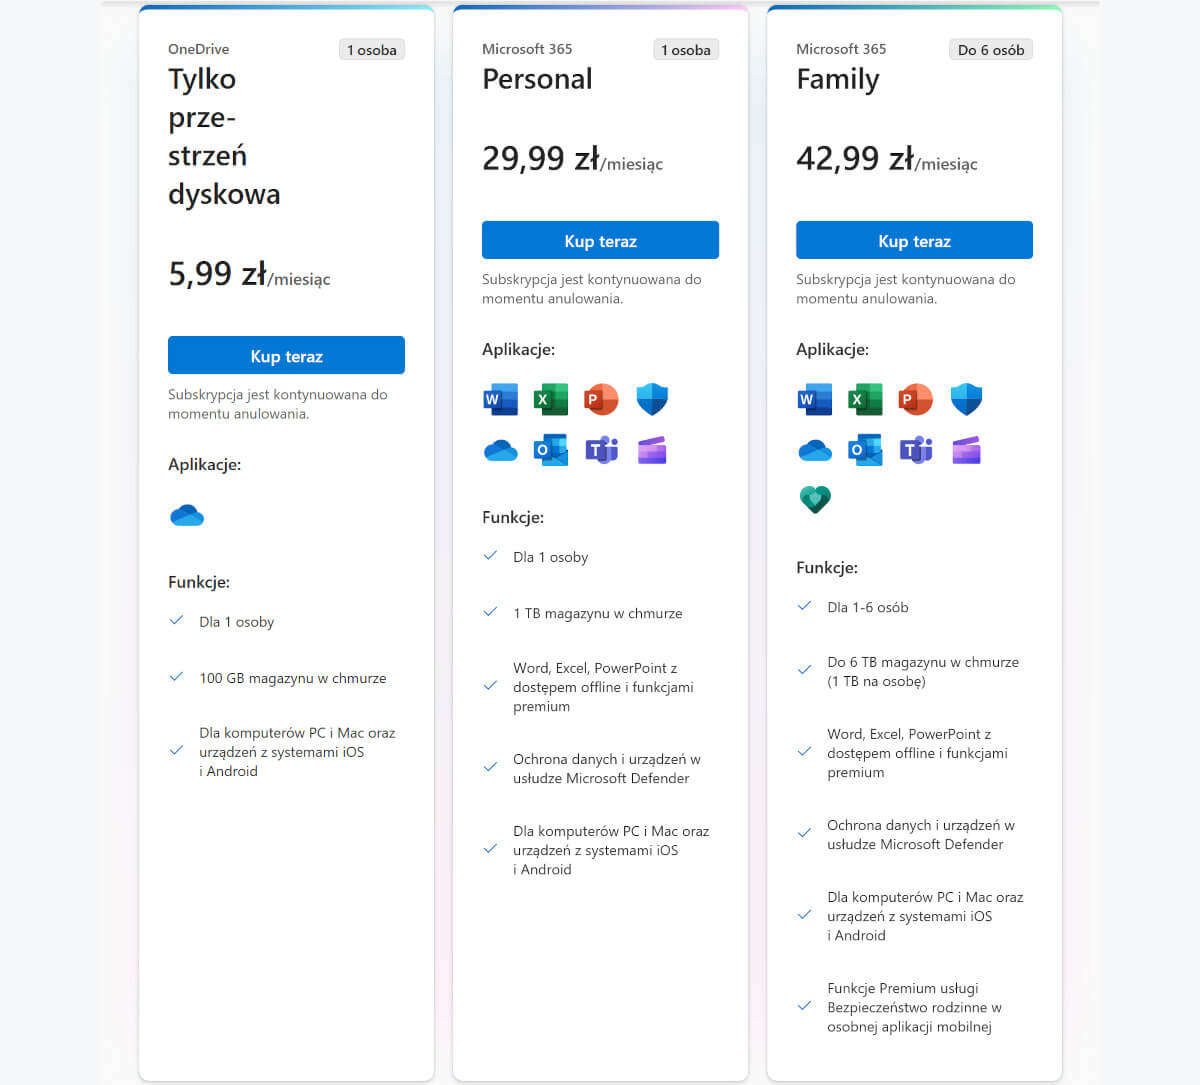Click the Excel icon in the Personal plan
Image resolution: width=1200 pixels, height=1085 pixels.
(x=551, y=398)
